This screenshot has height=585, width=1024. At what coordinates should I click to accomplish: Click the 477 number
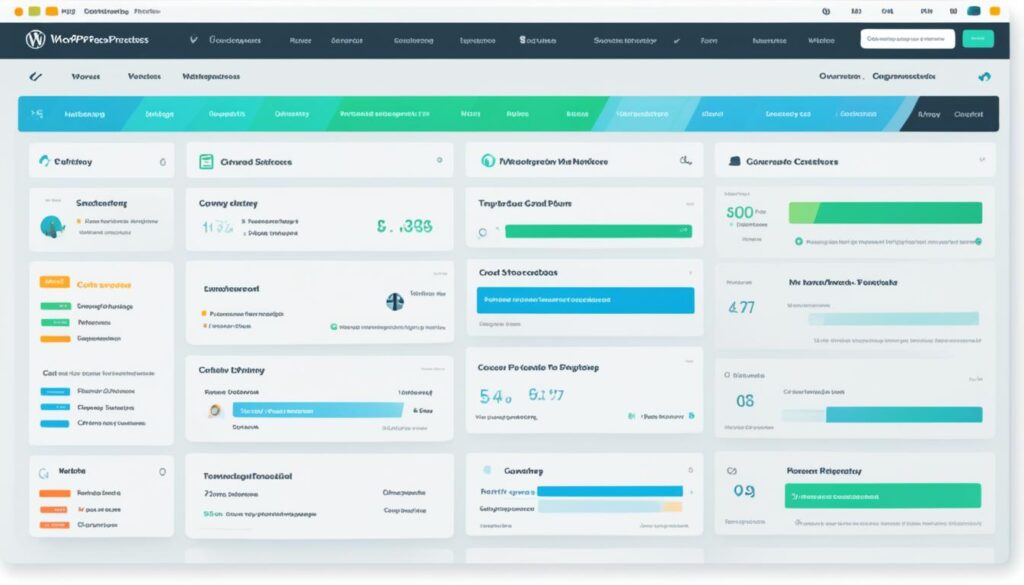(742, 307)
